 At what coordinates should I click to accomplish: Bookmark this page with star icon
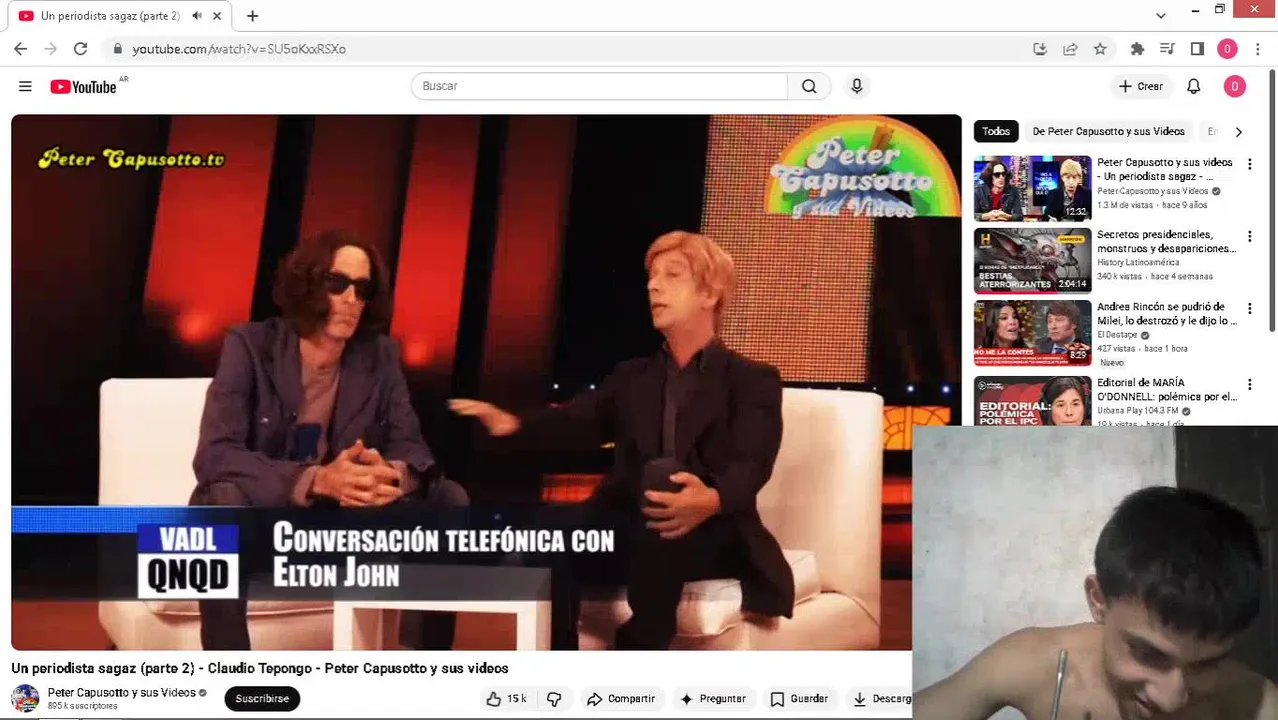[x=1100, y=48]
